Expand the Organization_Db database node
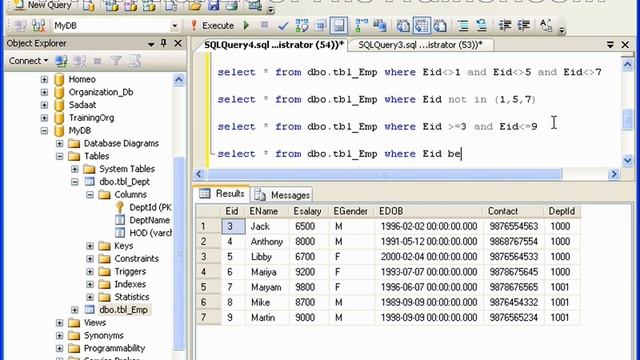This screenshot has height=360, width=640. [x=44, y=92]
